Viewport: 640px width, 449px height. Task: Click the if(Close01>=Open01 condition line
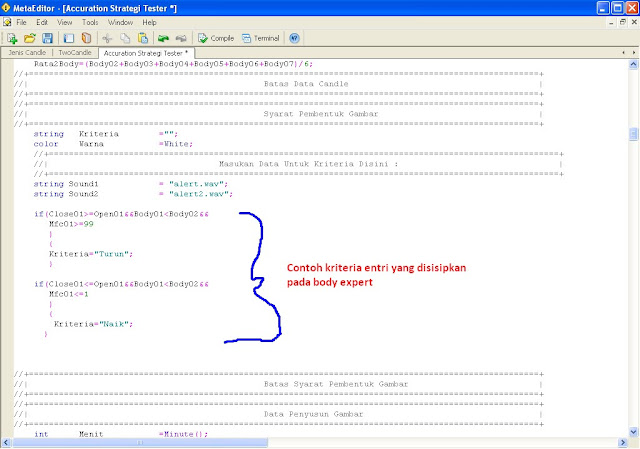pos(122,214)
